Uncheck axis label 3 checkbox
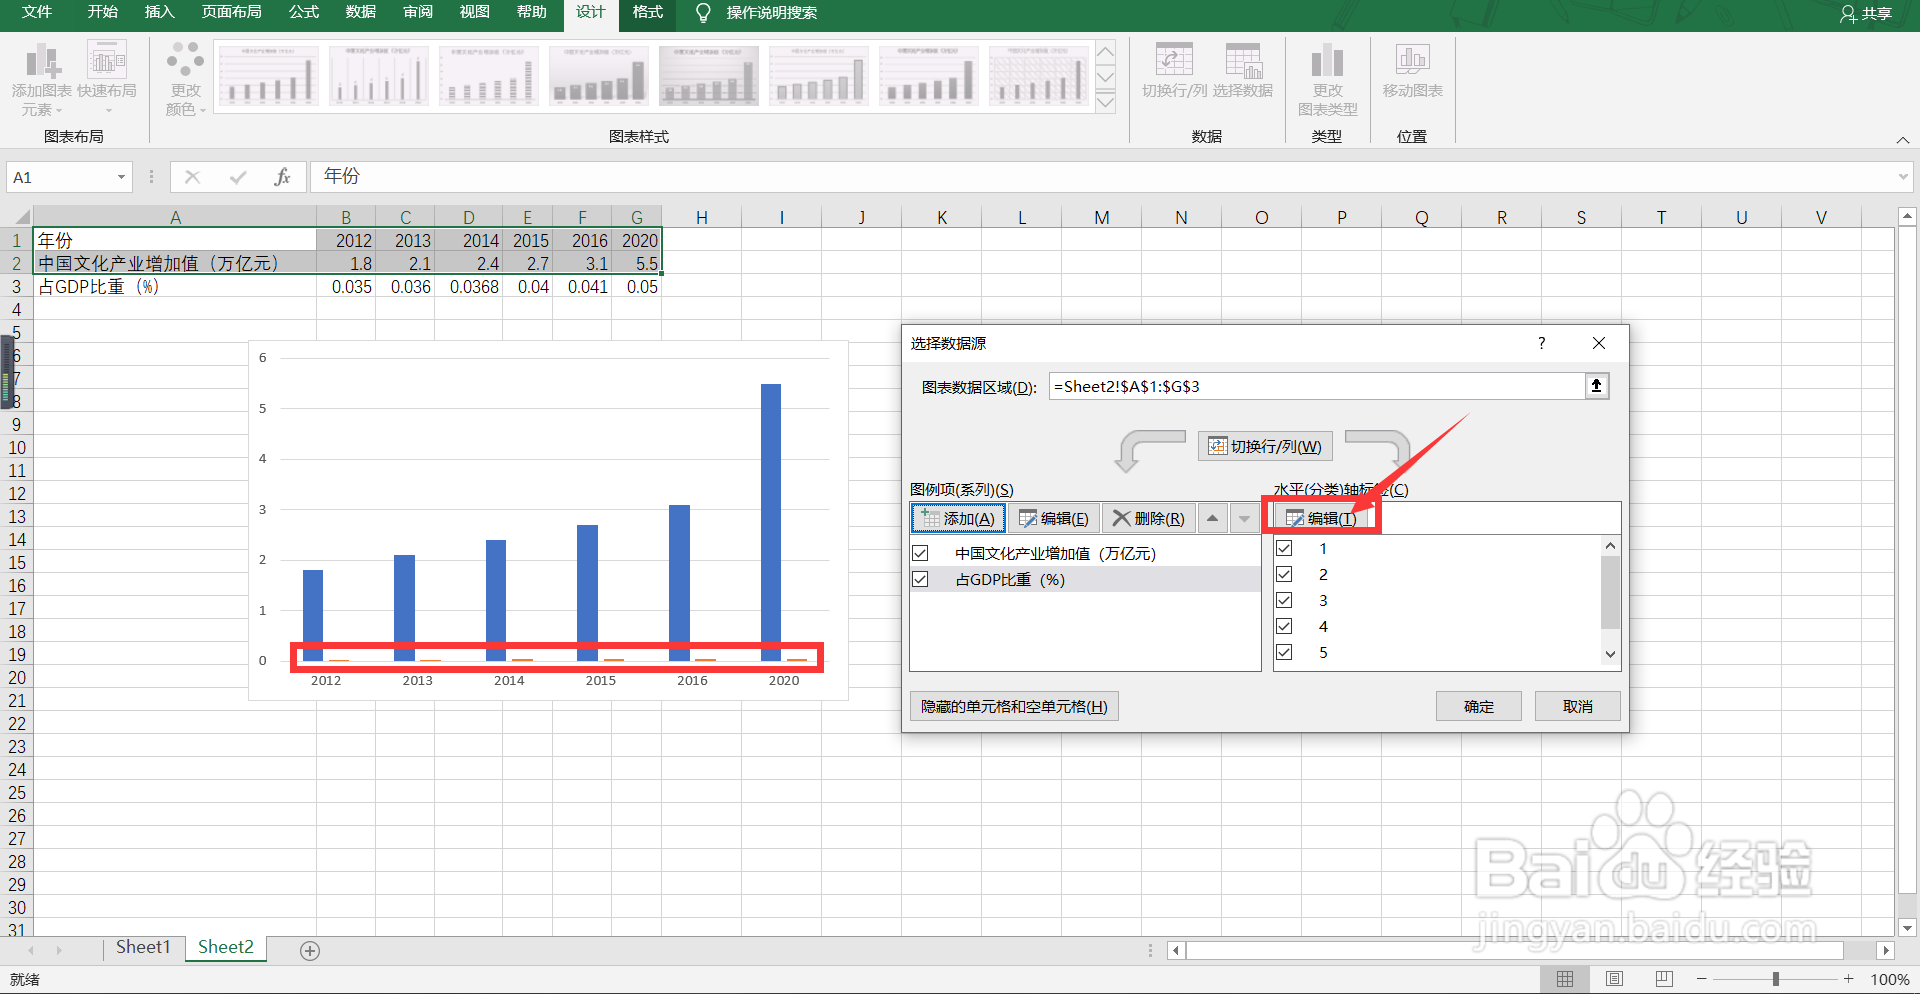The width and height of the screenshot is (1920, 994). 1285,600
